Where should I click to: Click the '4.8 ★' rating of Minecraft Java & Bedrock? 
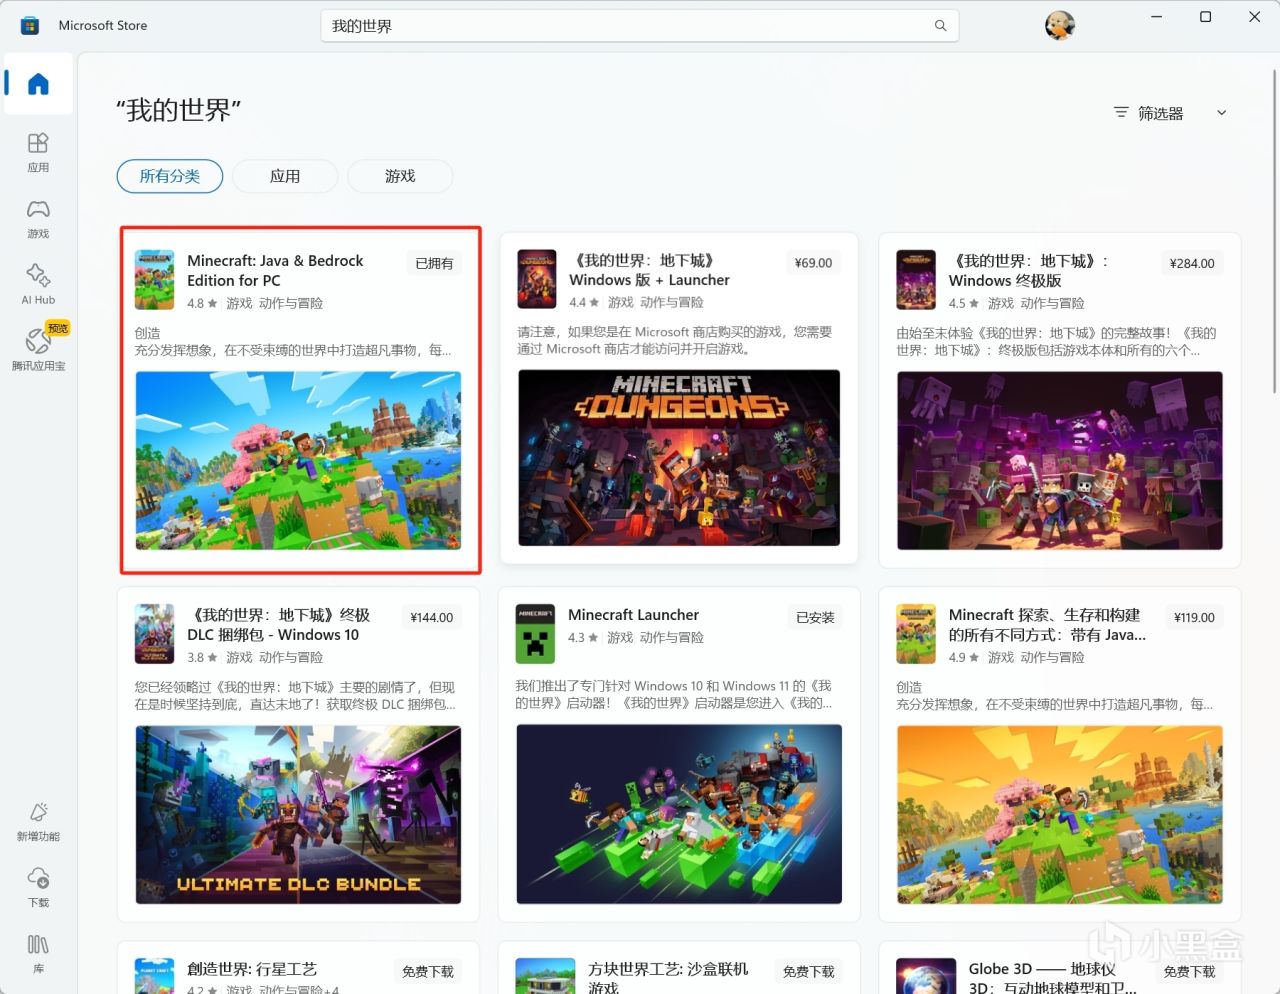(x=202, y=303)
